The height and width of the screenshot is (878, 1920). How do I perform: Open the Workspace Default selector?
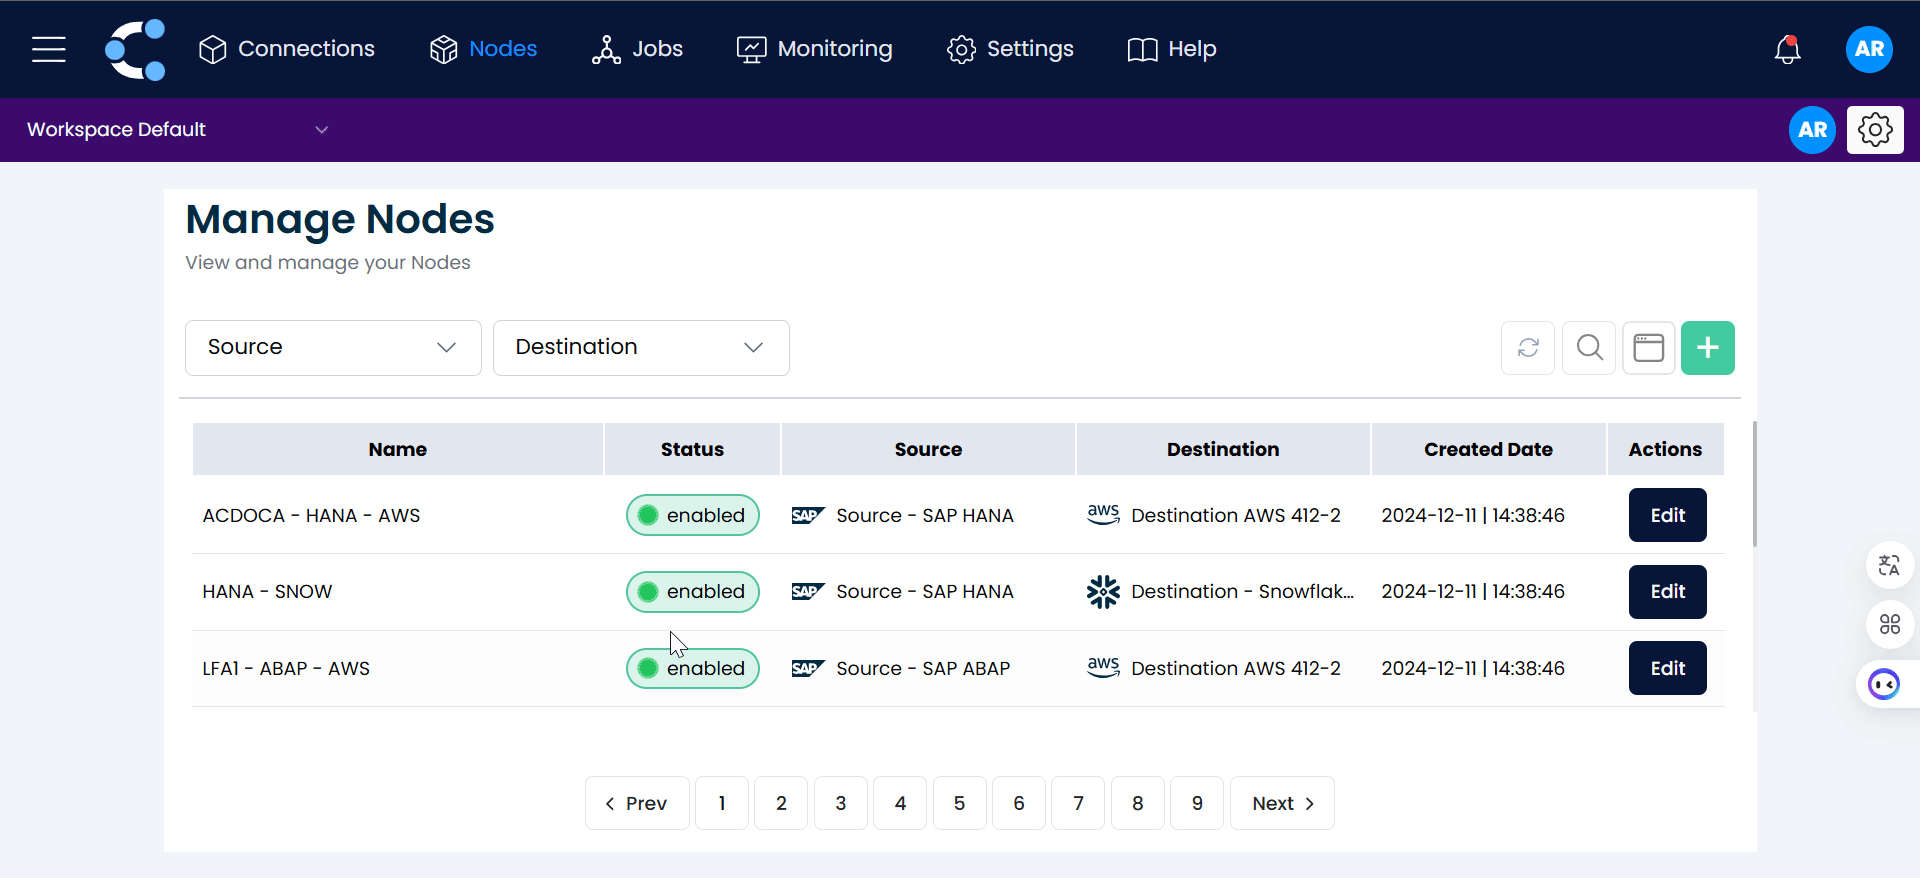pos(177,130)
